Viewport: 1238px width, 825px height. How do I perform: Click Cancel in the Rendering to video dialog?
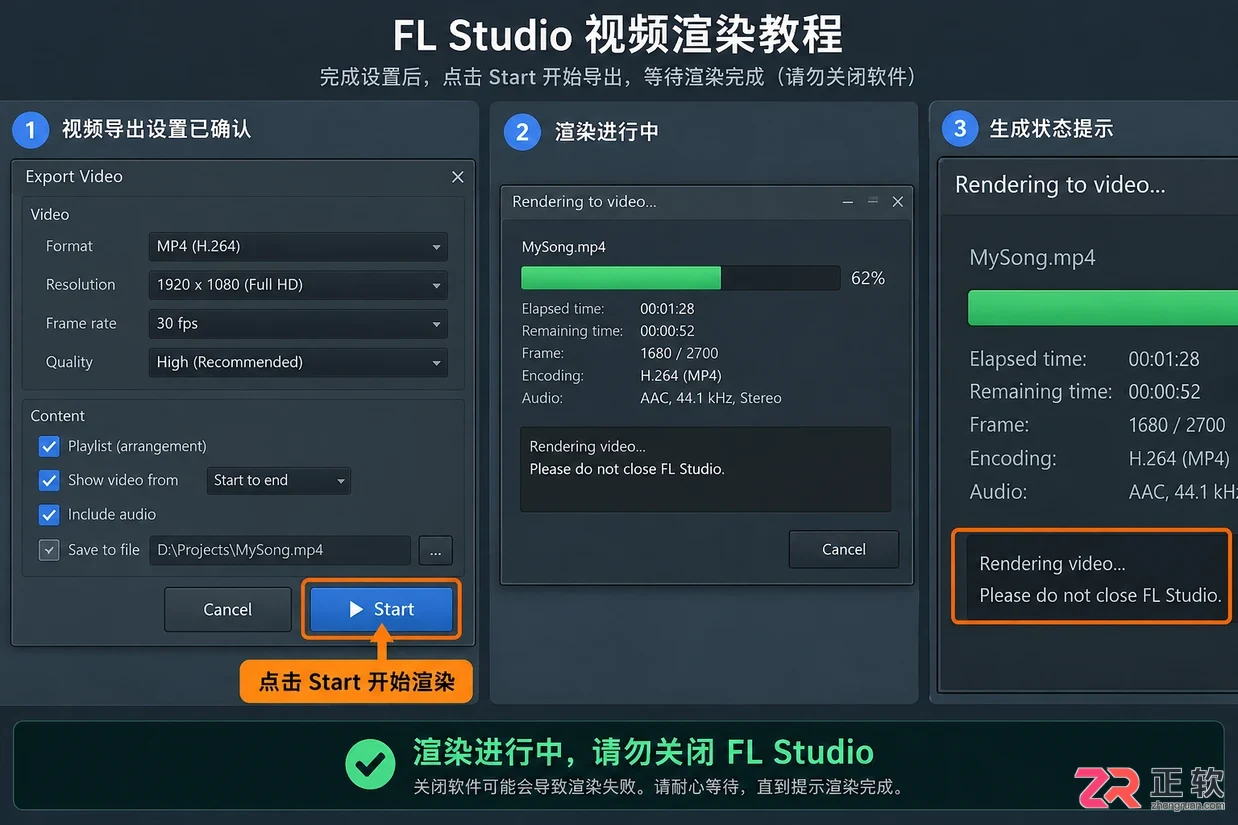pos(843,549)
